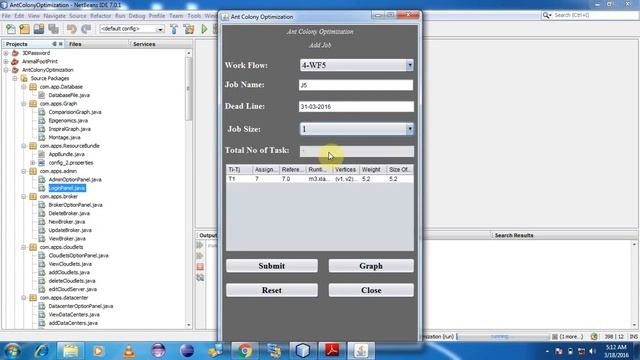Select DatabaseFile.java in the tree
Viewport: 640px width, 360px height.
tap(69, 95)
